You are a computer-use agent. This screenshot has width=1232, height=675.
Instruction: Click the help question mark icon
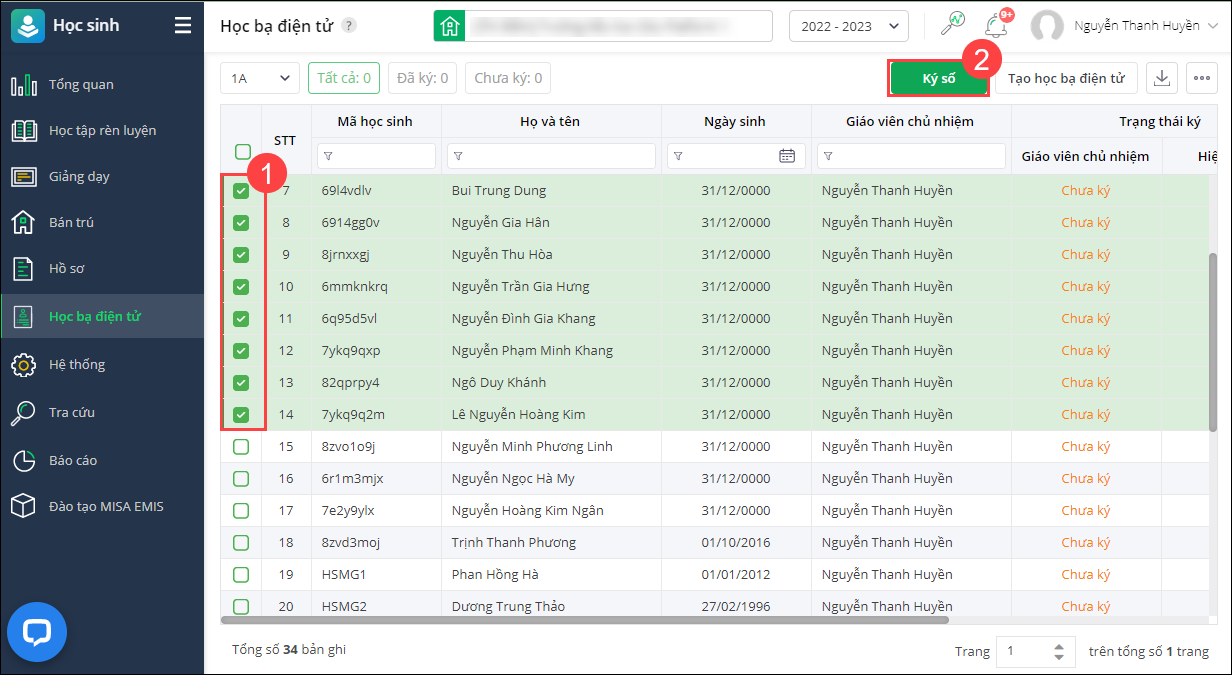[x=348, y=26]
